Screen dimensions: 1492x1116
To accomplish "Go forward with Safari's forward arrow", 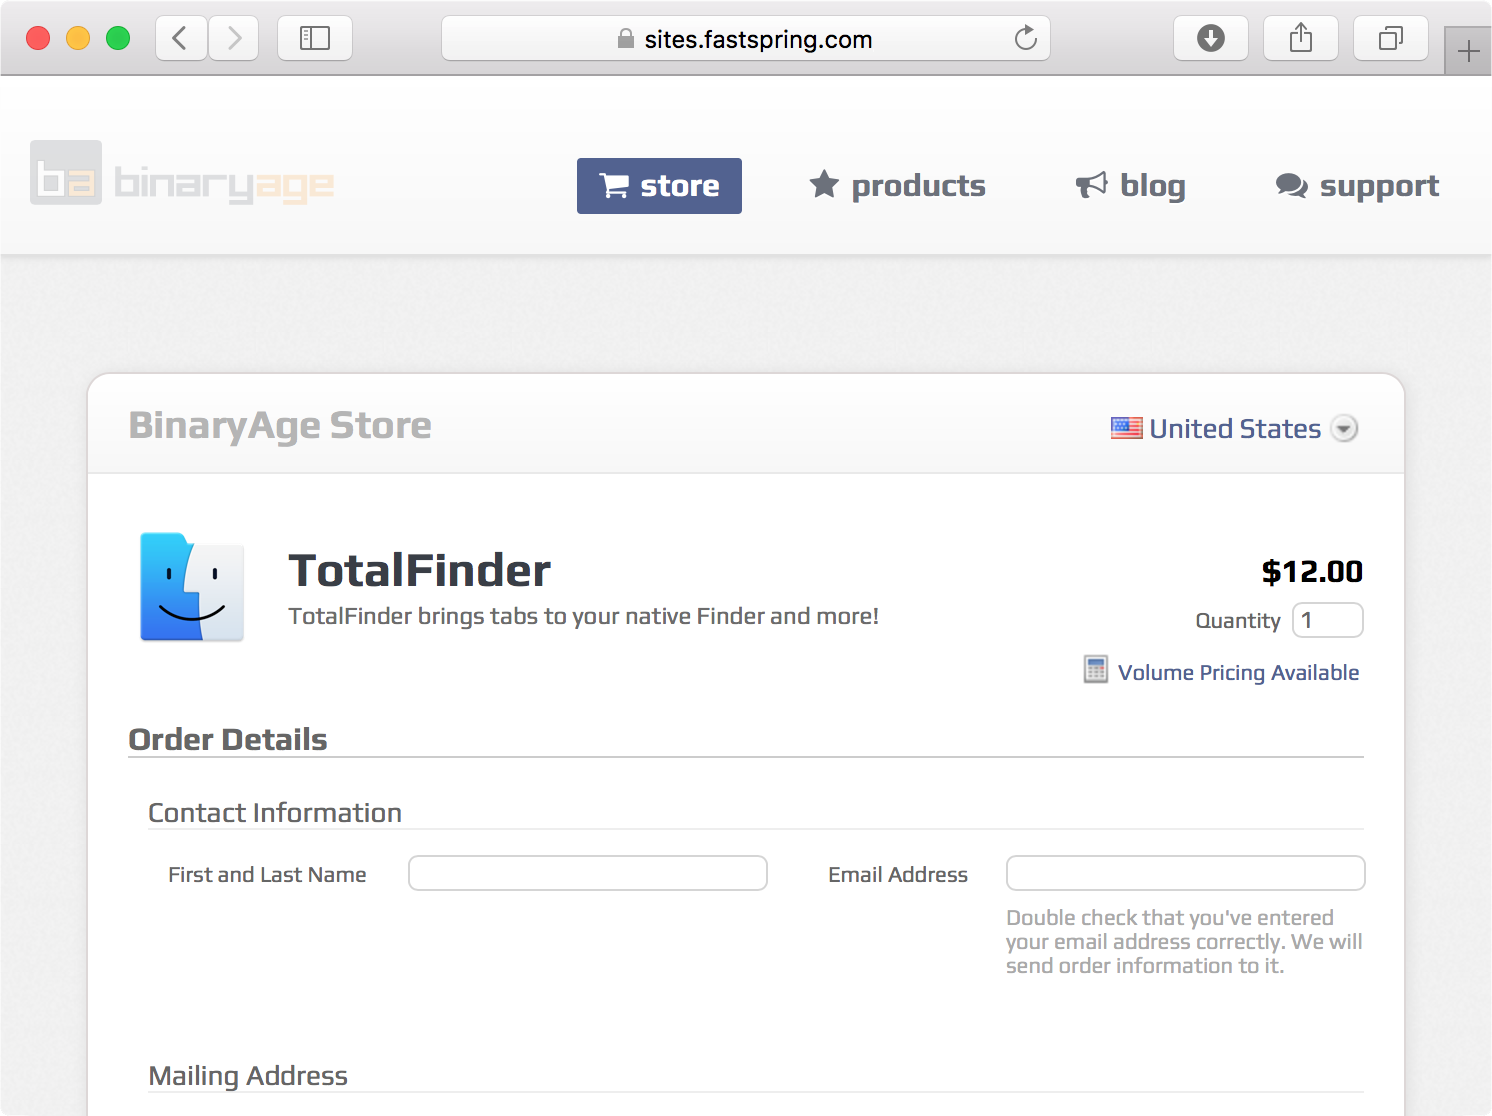I will [234, 39].
